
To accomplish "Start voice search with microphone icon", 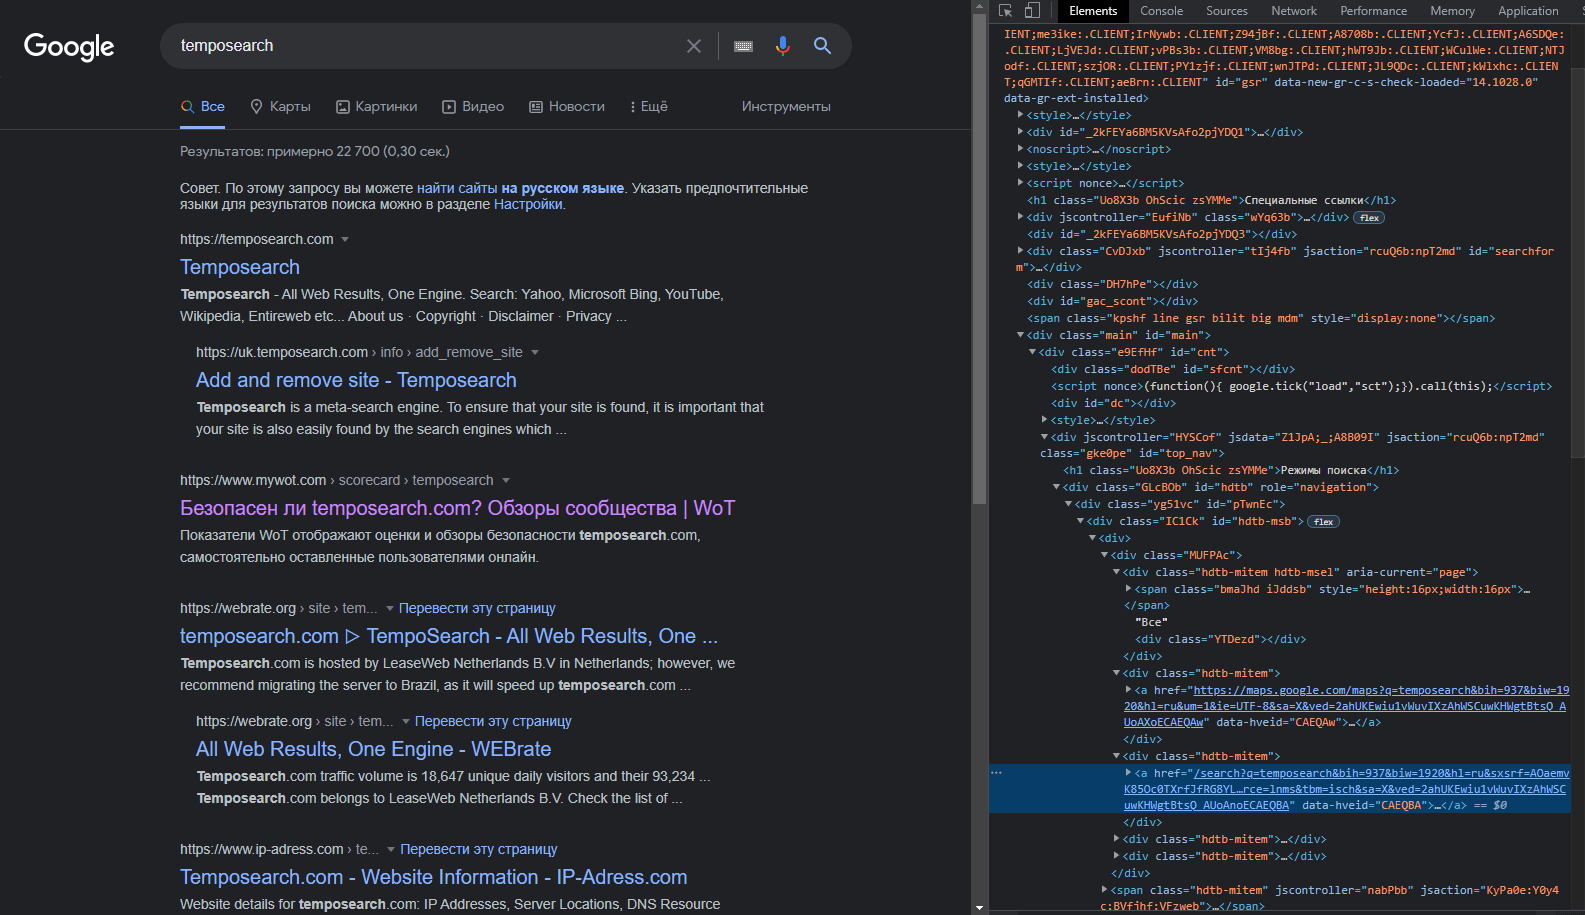I will tap(782, 46).
